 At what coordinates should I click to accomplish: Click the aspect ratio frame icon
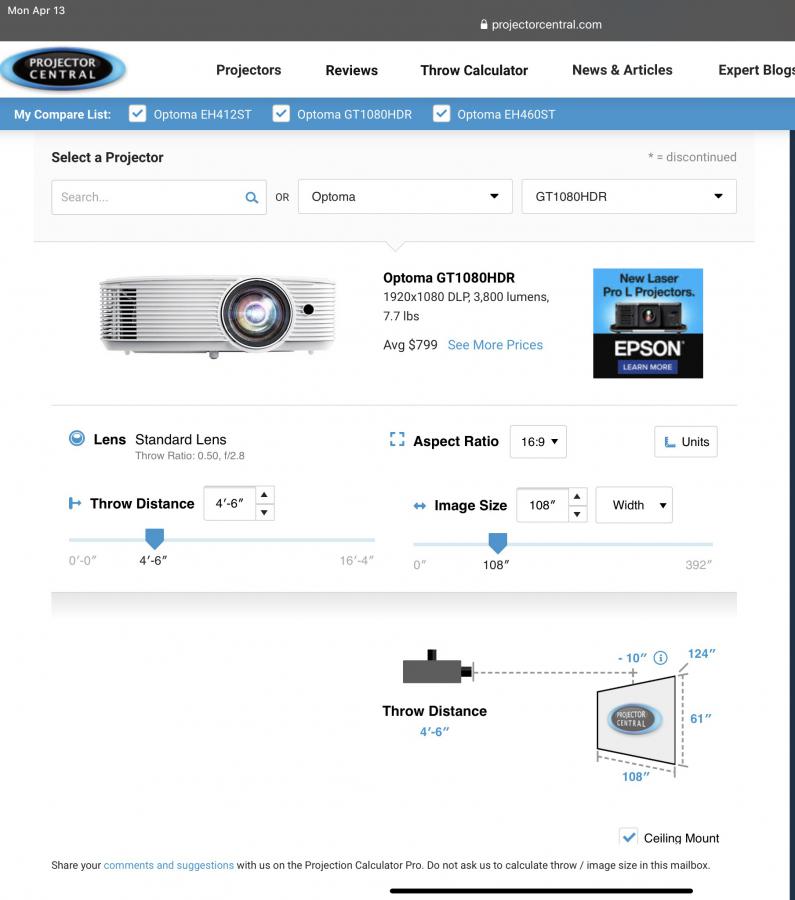[x=397, y=440]
